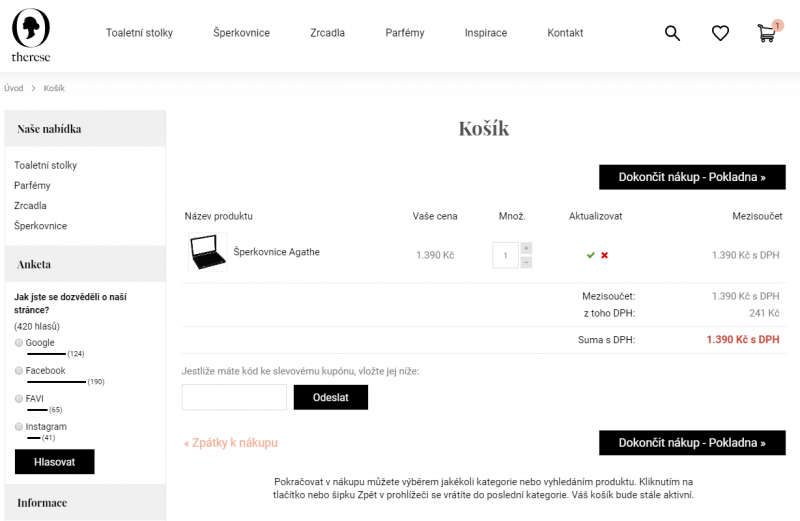Select the Facebook poll option
Viewport: 800px width, 521px height.
click(19, 371)
